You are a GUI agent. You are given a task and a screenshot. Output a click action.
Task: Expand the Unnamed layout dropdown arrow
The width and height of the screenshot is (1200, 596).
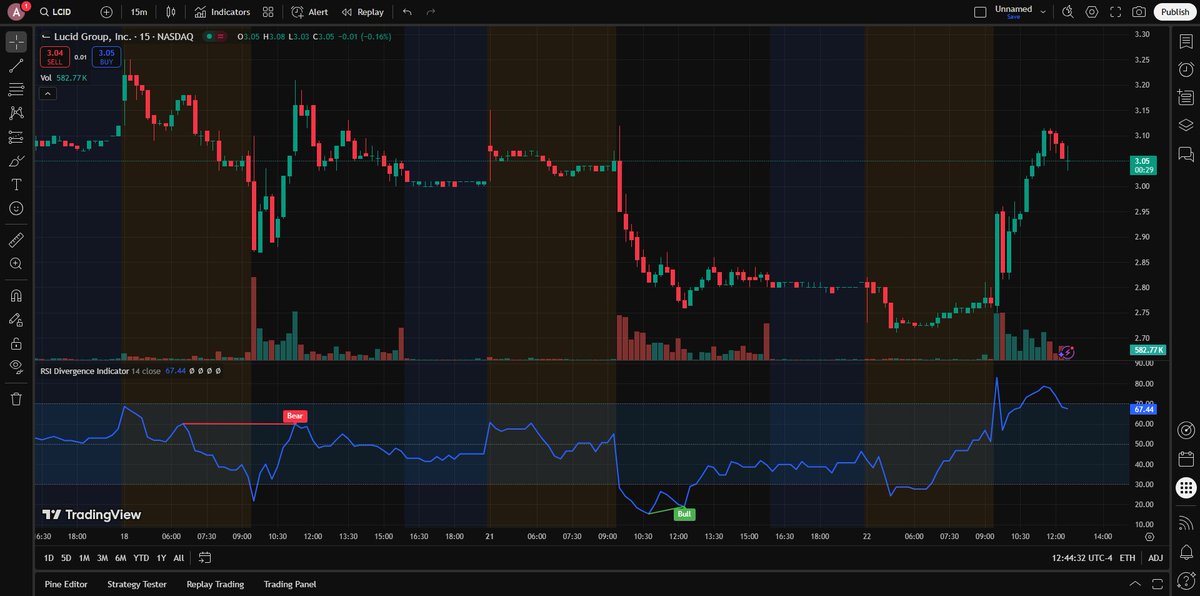[1043, 12]
